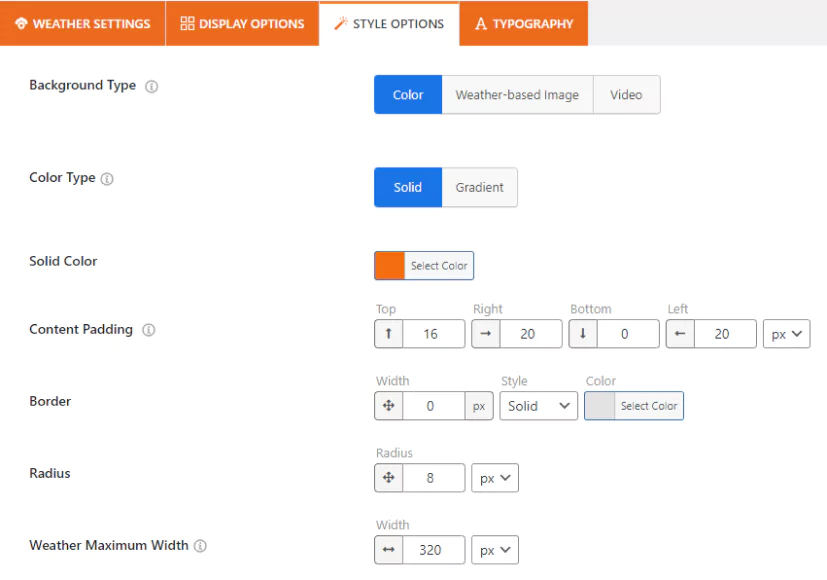Click the right padding arrow icon
This screenshot has width=827, height=580.
(x=486, y=334)
